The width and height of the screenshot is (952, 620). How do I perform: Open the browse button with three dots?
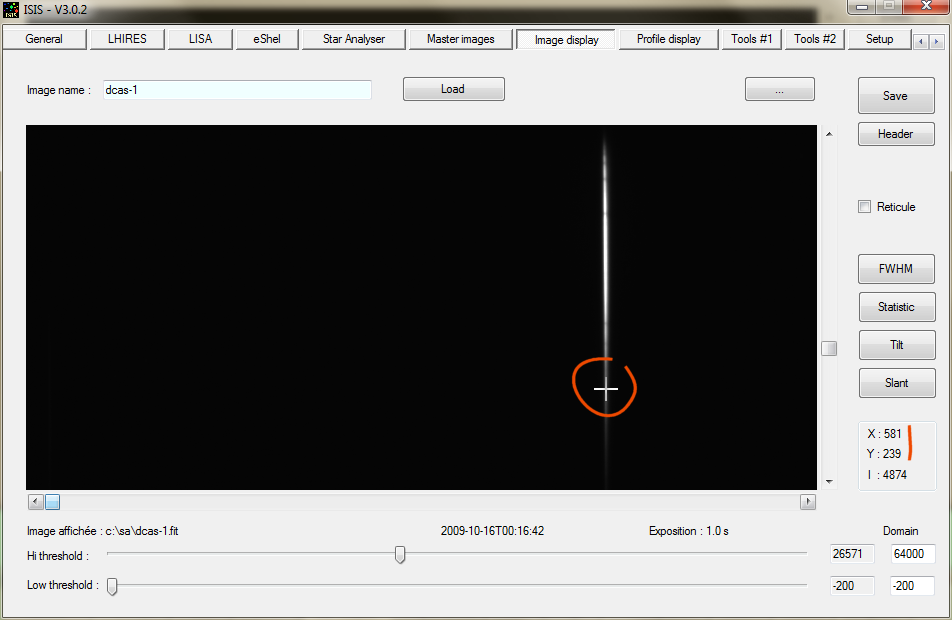pyautogui.click(x=779, y=90)
